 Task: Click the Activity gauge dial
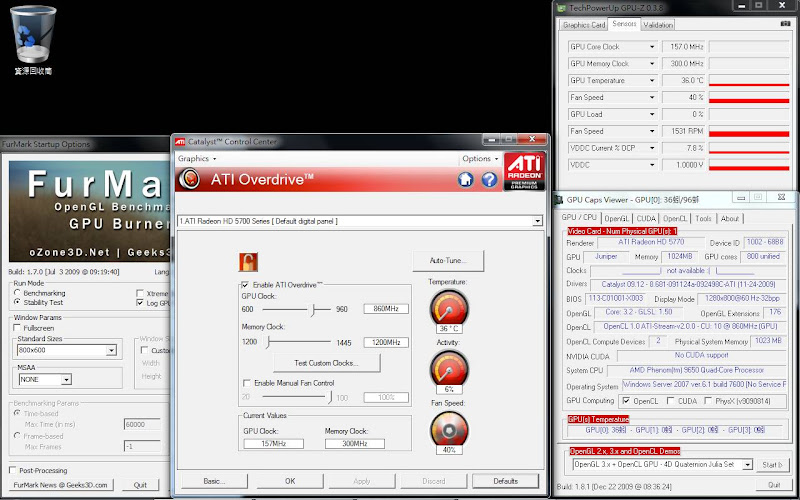point(449,368)
